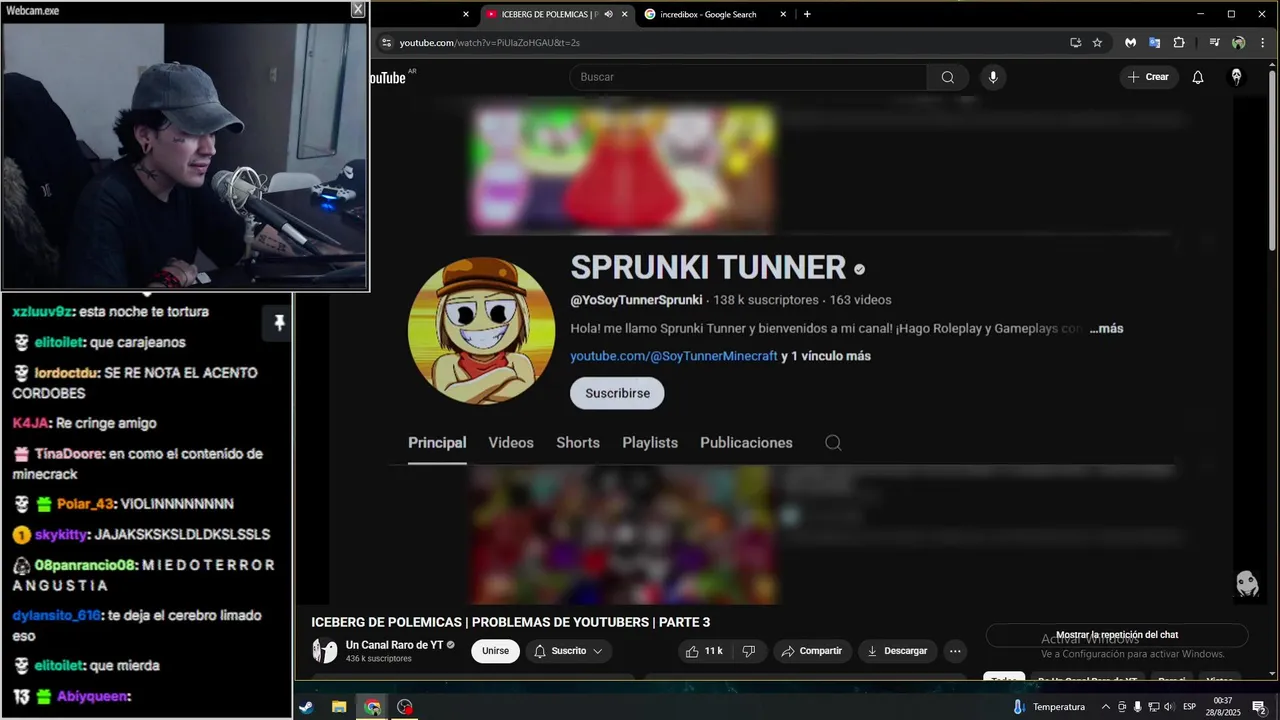Viewport: 1280px width, 720px height.
Task: Open Un Canal Raro de YT channel avatar
Action: 325,651
